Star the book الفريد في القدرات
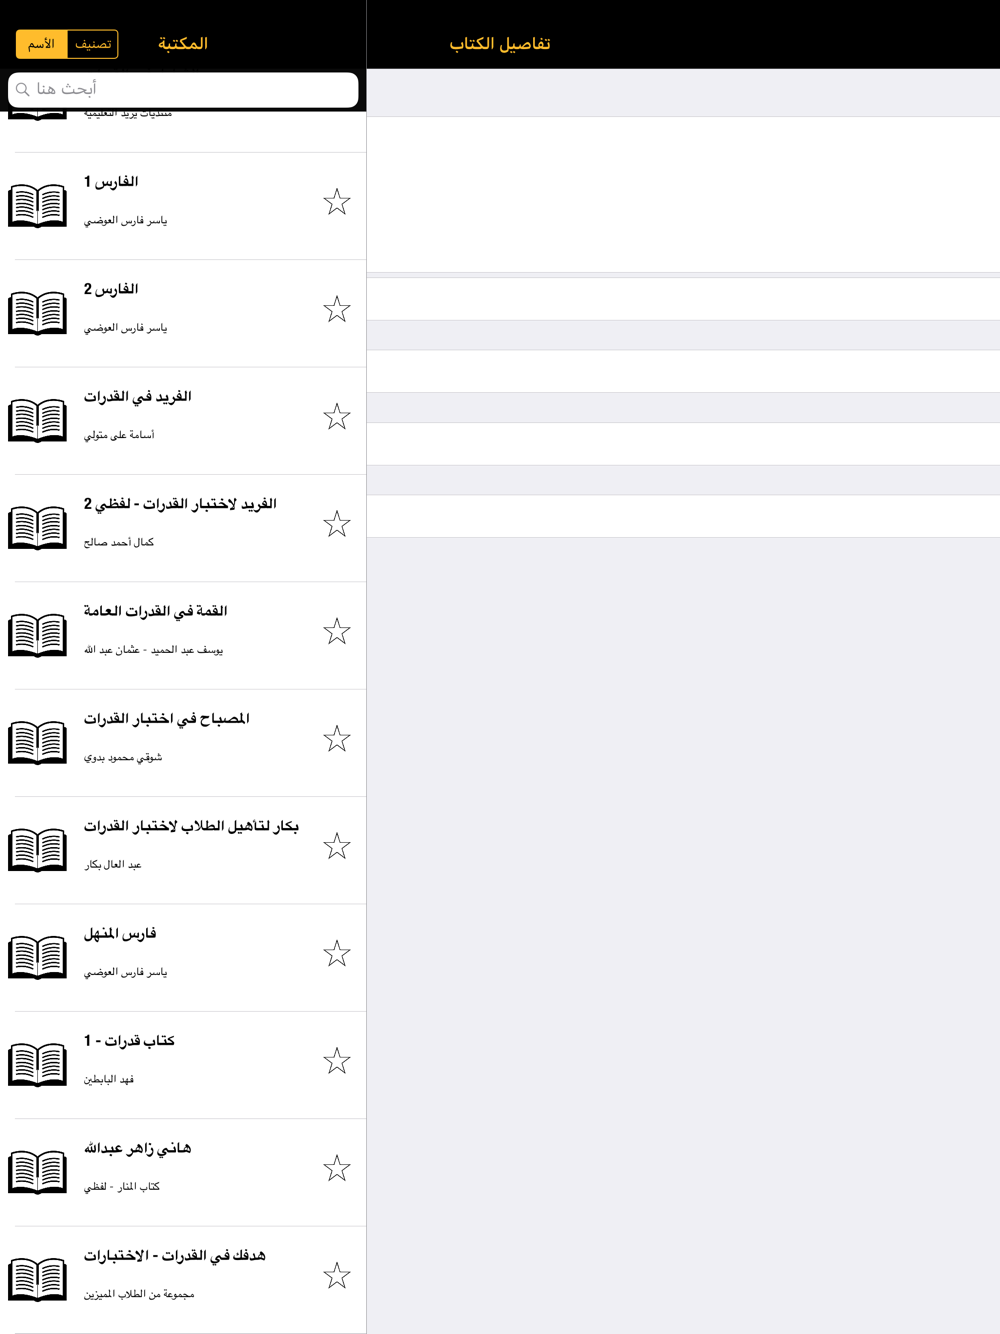This screenshot has width=1000, height=1334. [337, 416]
